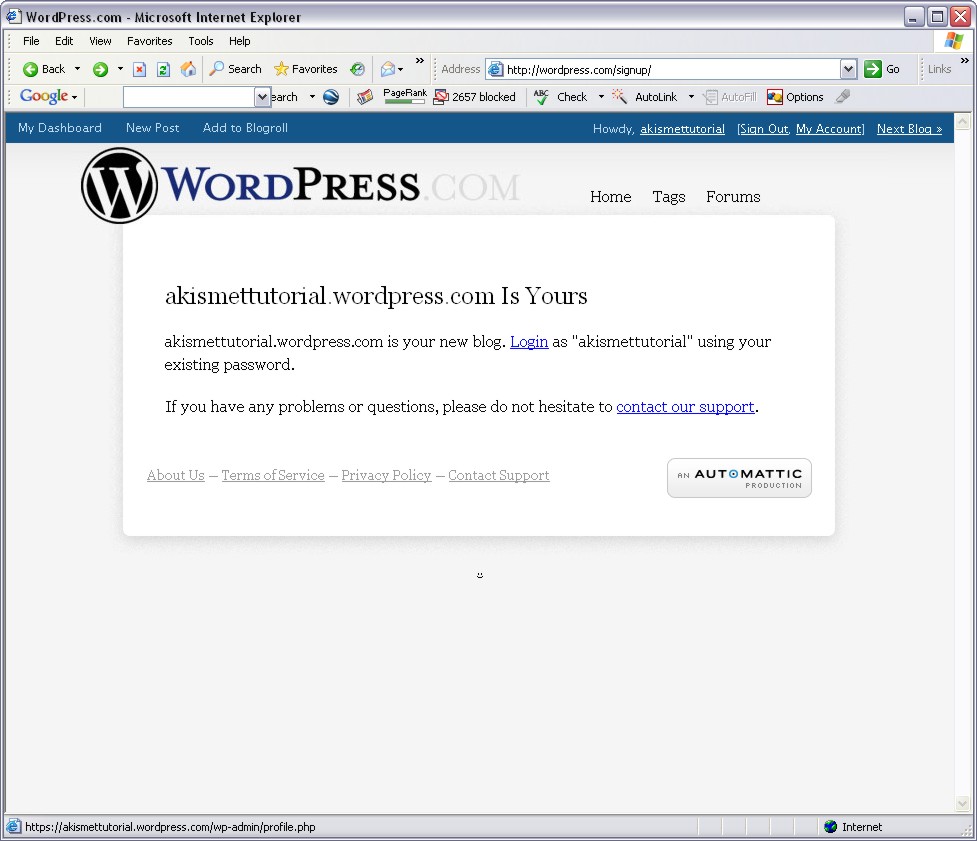Image resolution: width=977 pixels, height=841 pixels.
Task: Open the akismettutorial profile link
Action: click(682, 129)
